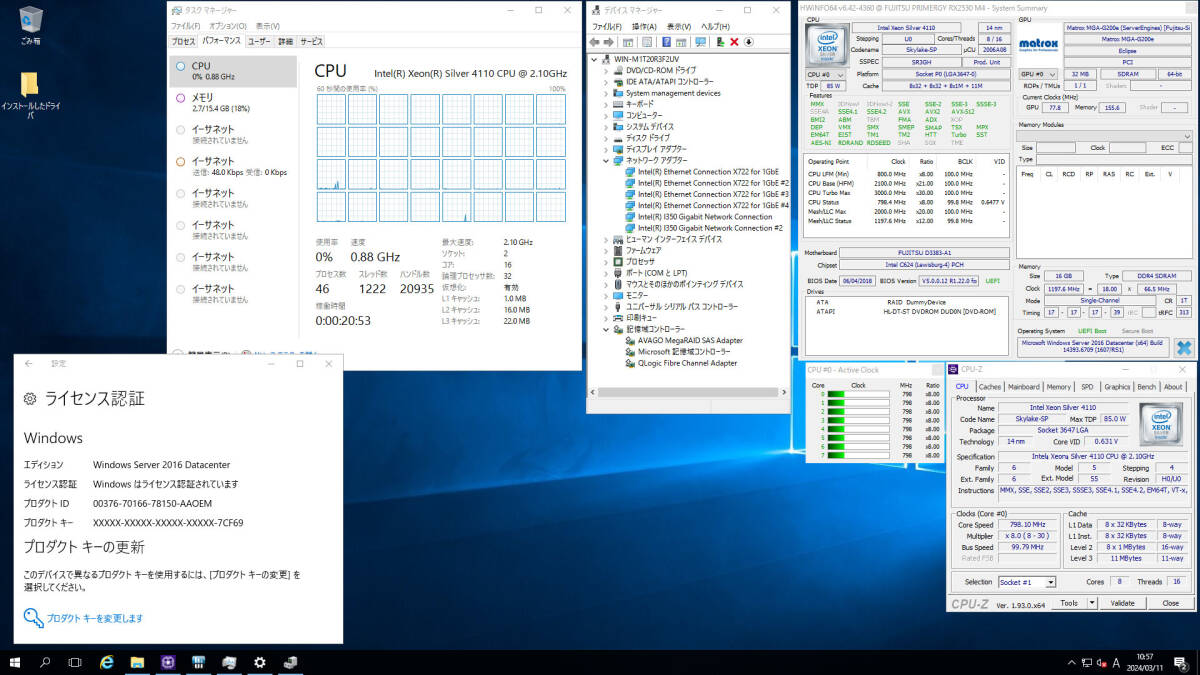Collapse the storage controllers tree node

[x=606, y=329]
